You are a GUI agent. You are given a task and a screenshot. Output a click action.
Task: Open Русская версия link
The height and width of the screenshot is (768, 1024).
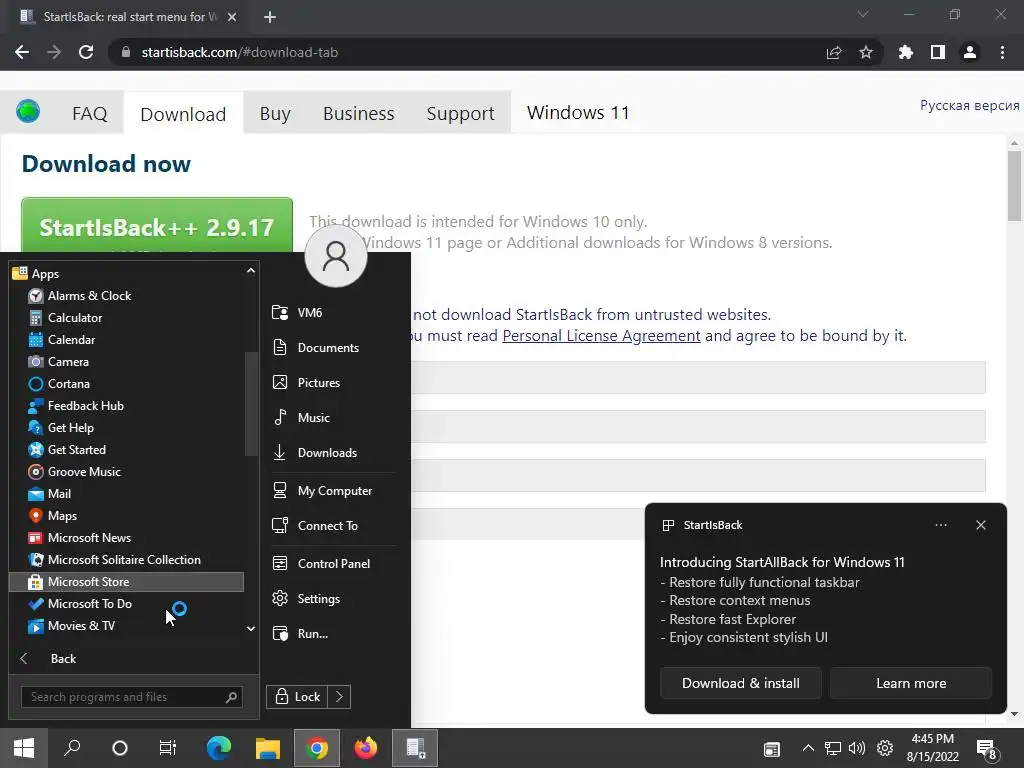[x=969, y=106]
